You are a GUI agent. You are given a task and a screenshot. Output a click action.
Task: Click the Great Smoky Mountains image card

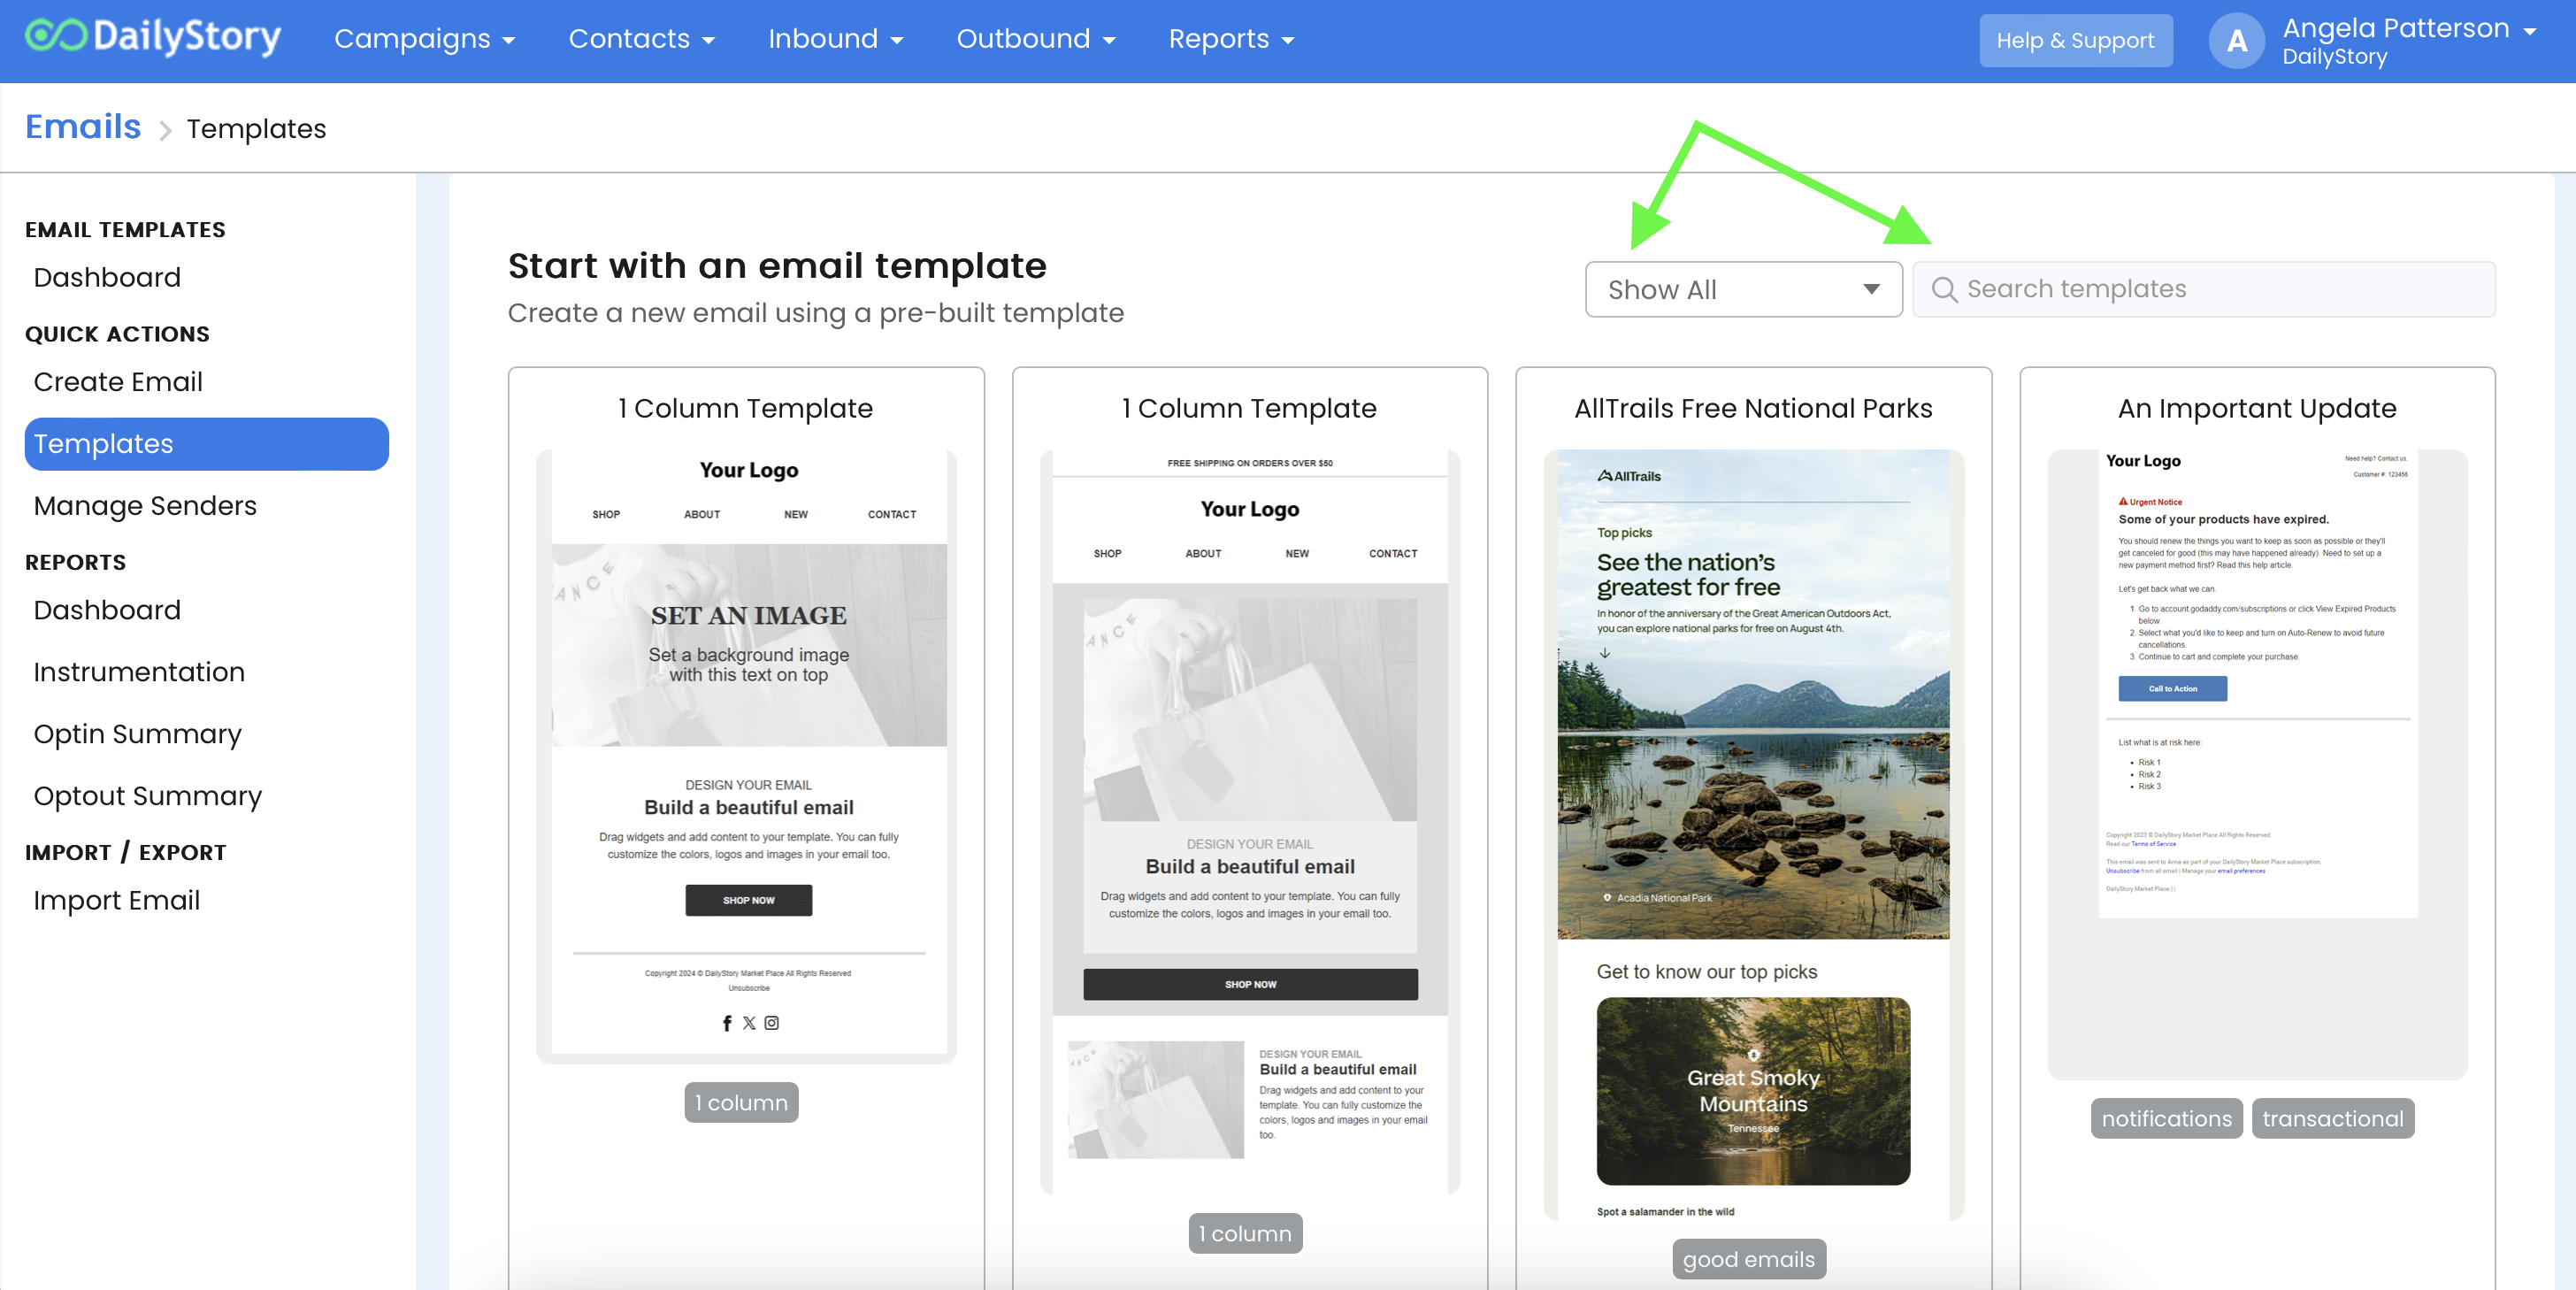click(x=1753, y=1091)
